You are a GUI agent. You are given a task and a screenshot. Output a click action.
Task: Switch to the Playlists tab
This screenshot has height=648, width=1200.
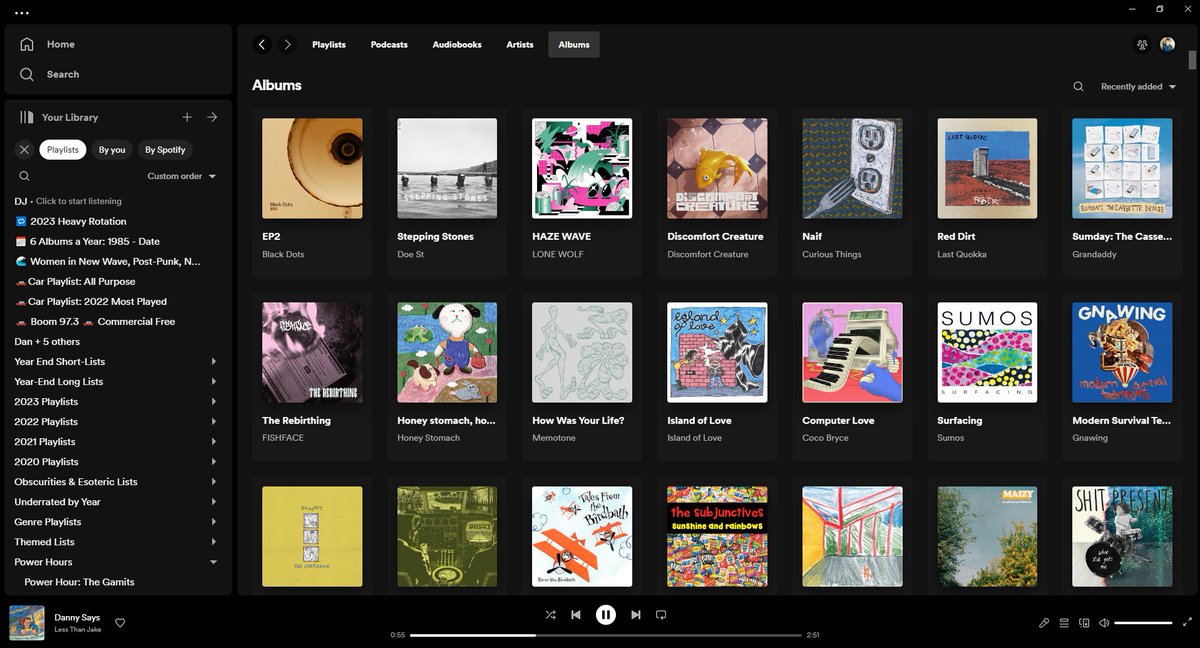(329, 44)
